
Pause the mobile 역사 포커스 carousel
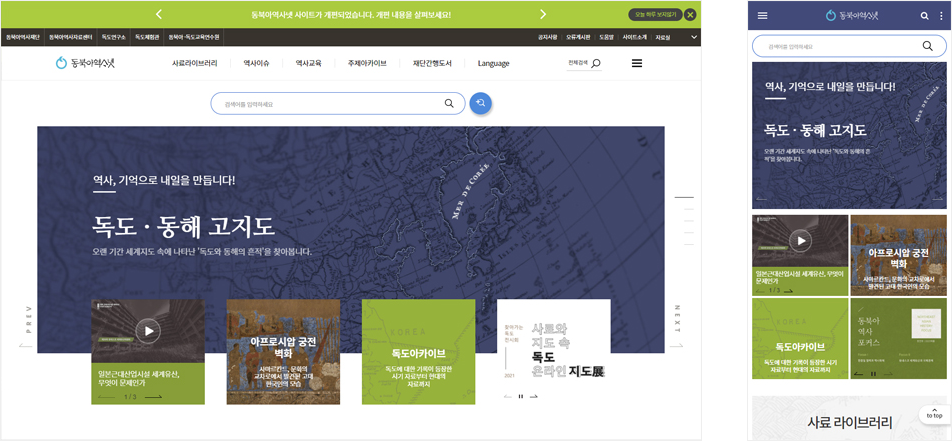pos(873,374)
